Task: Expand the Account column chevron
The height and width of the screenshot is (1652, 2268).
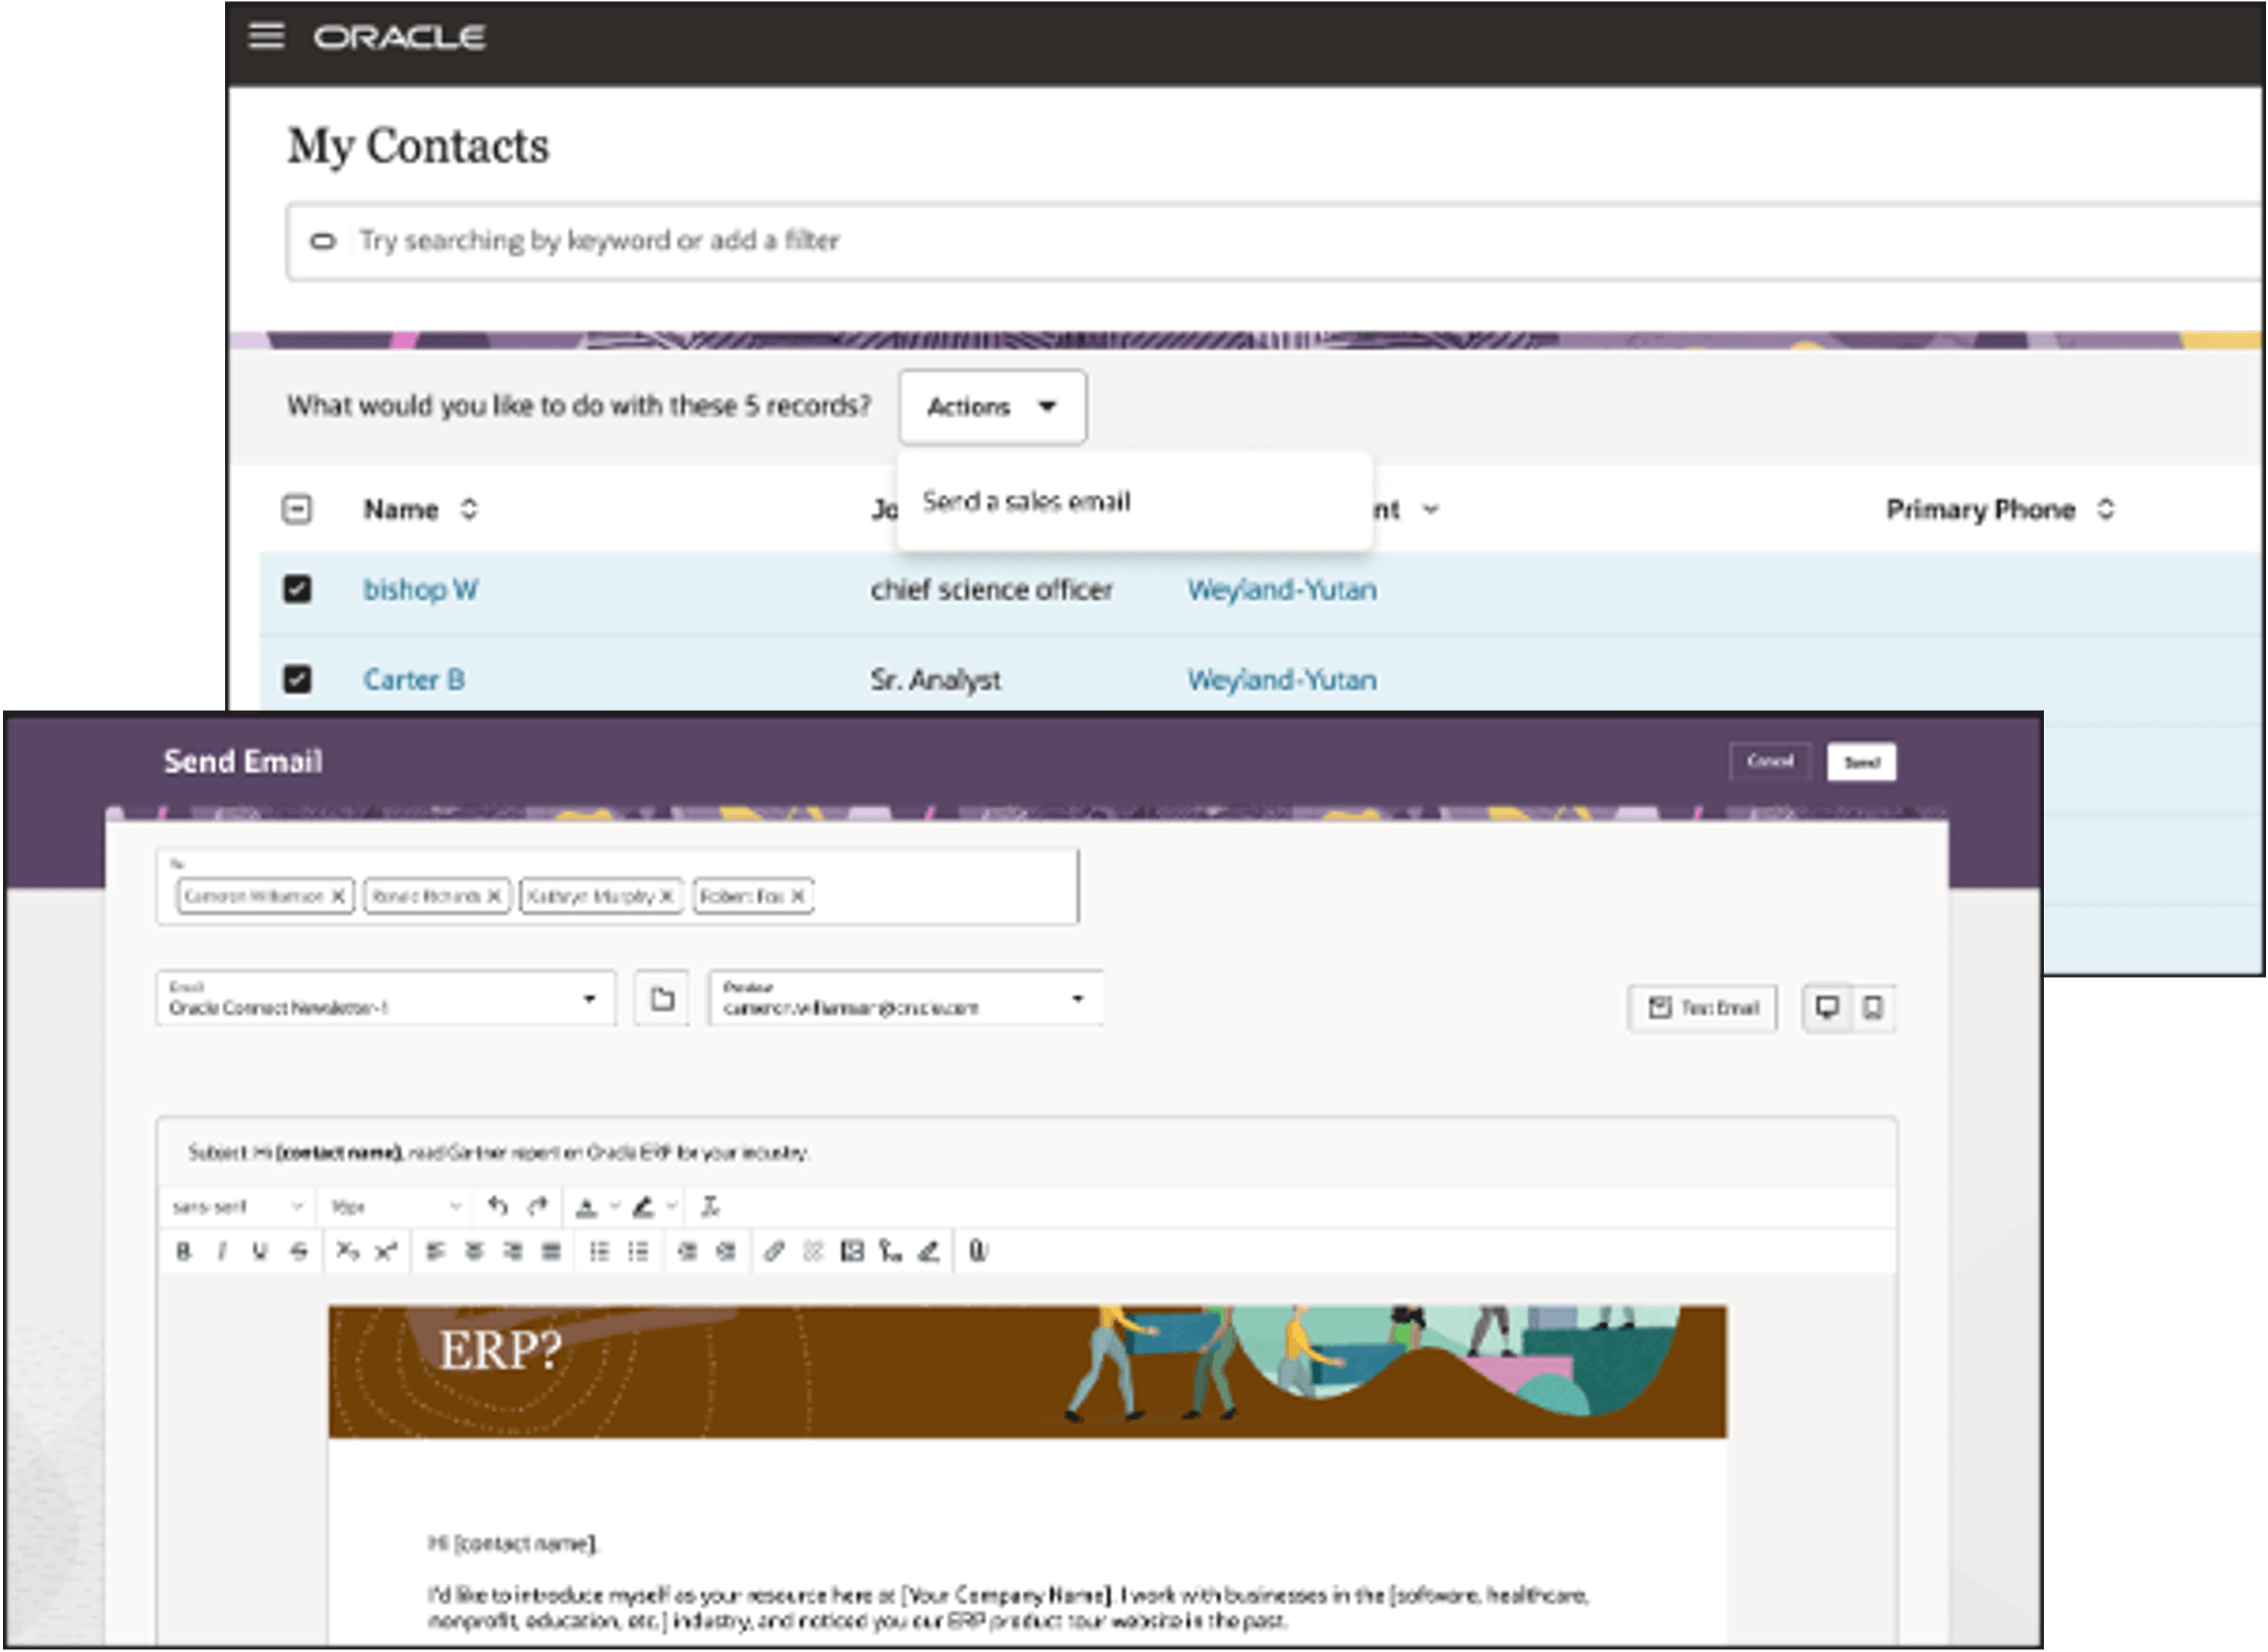Action: (x=1431, y=509)
